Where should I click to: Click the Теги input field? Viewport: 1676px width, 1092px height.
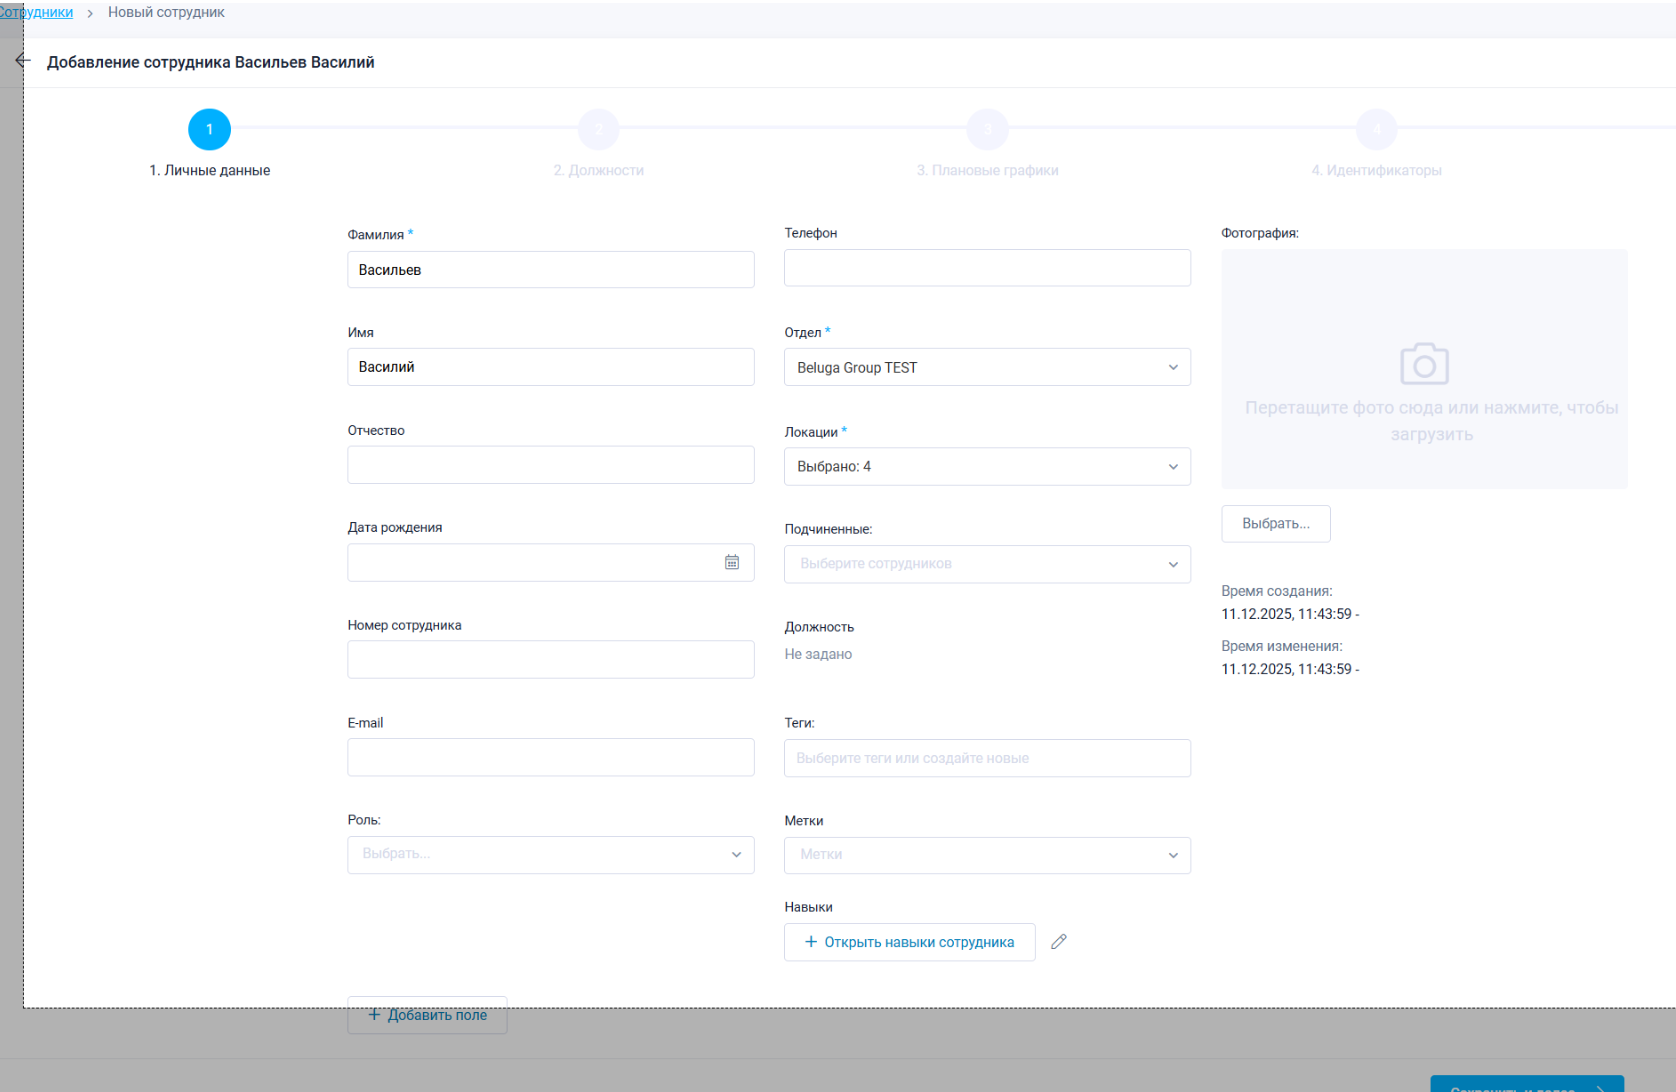(987, 758)
